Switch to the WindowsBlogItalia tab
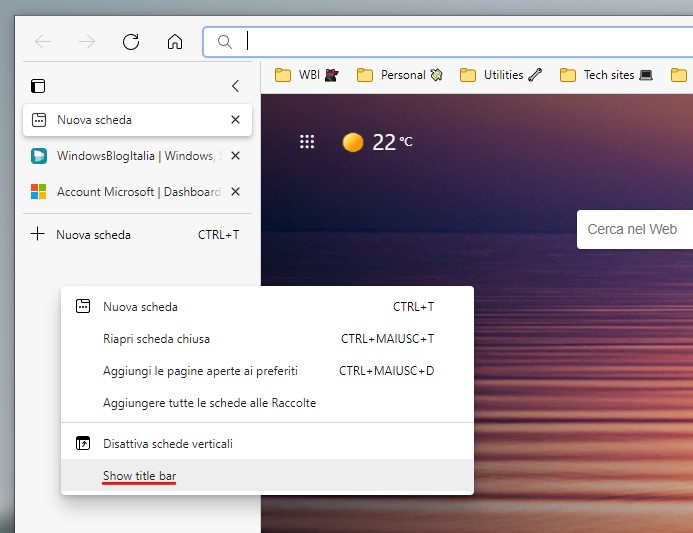Viewport: 693px width, 533px height. click(137, 156)
